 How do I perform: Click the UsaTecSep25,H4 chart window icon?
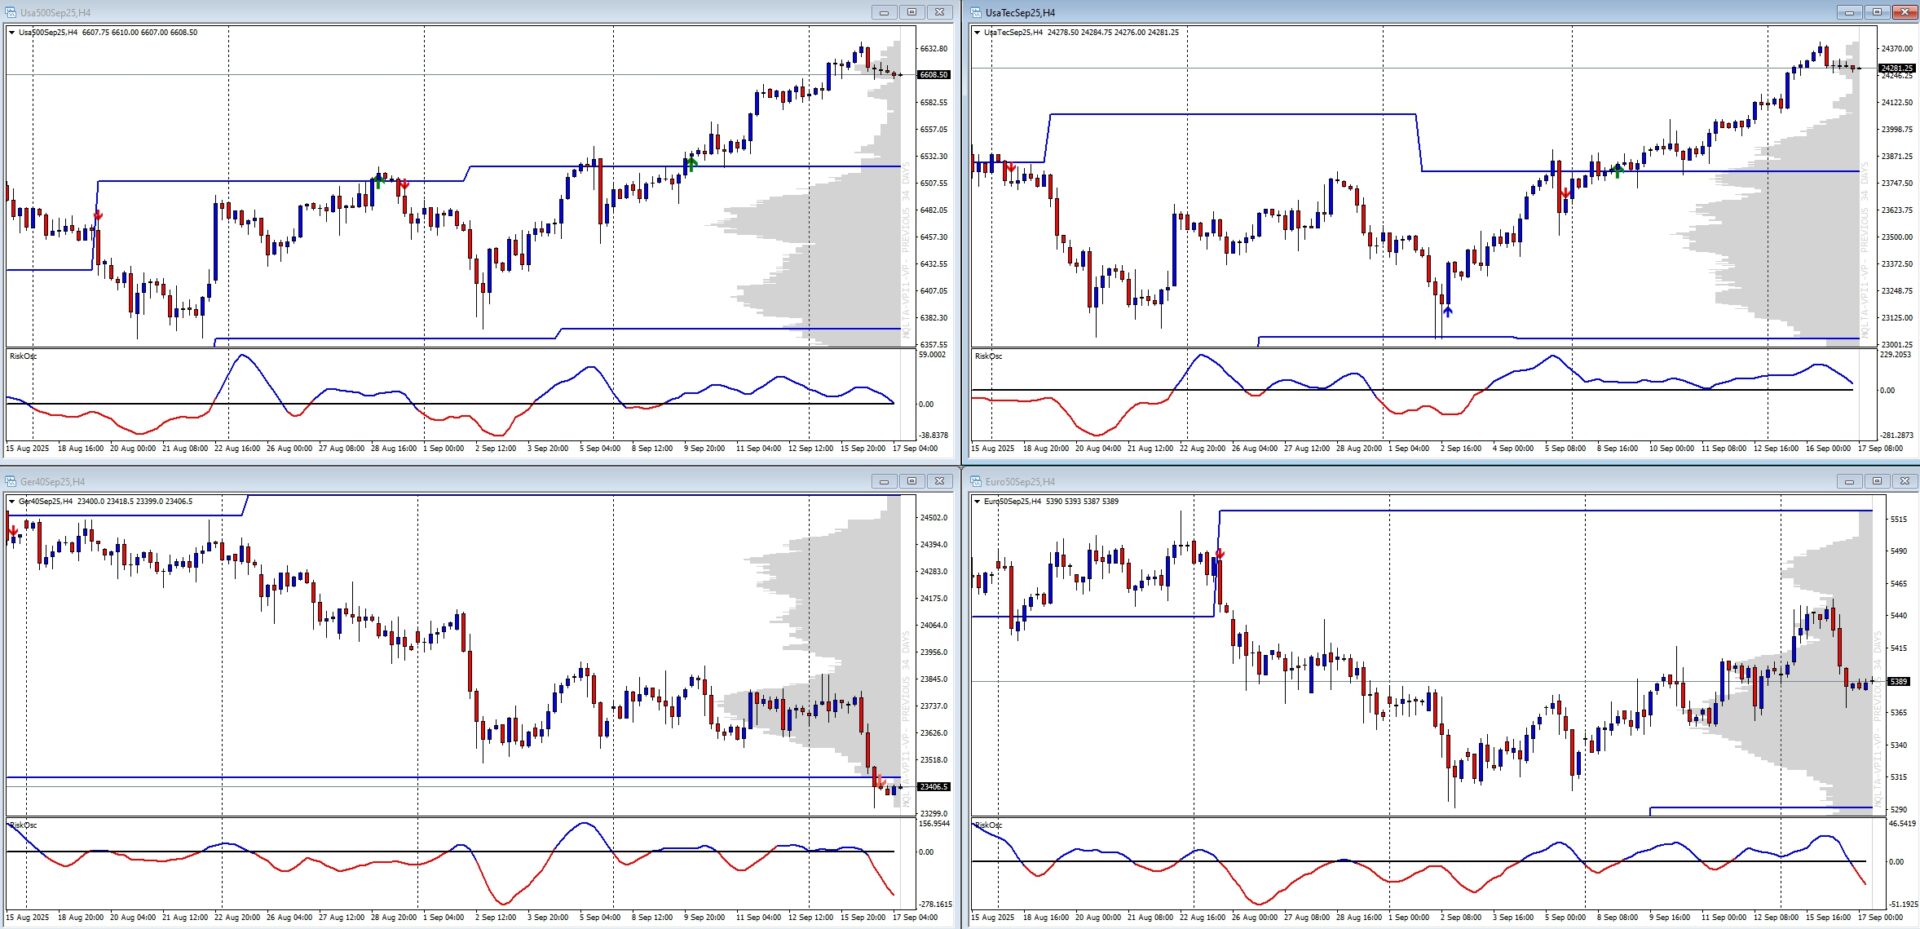point(976,13)
